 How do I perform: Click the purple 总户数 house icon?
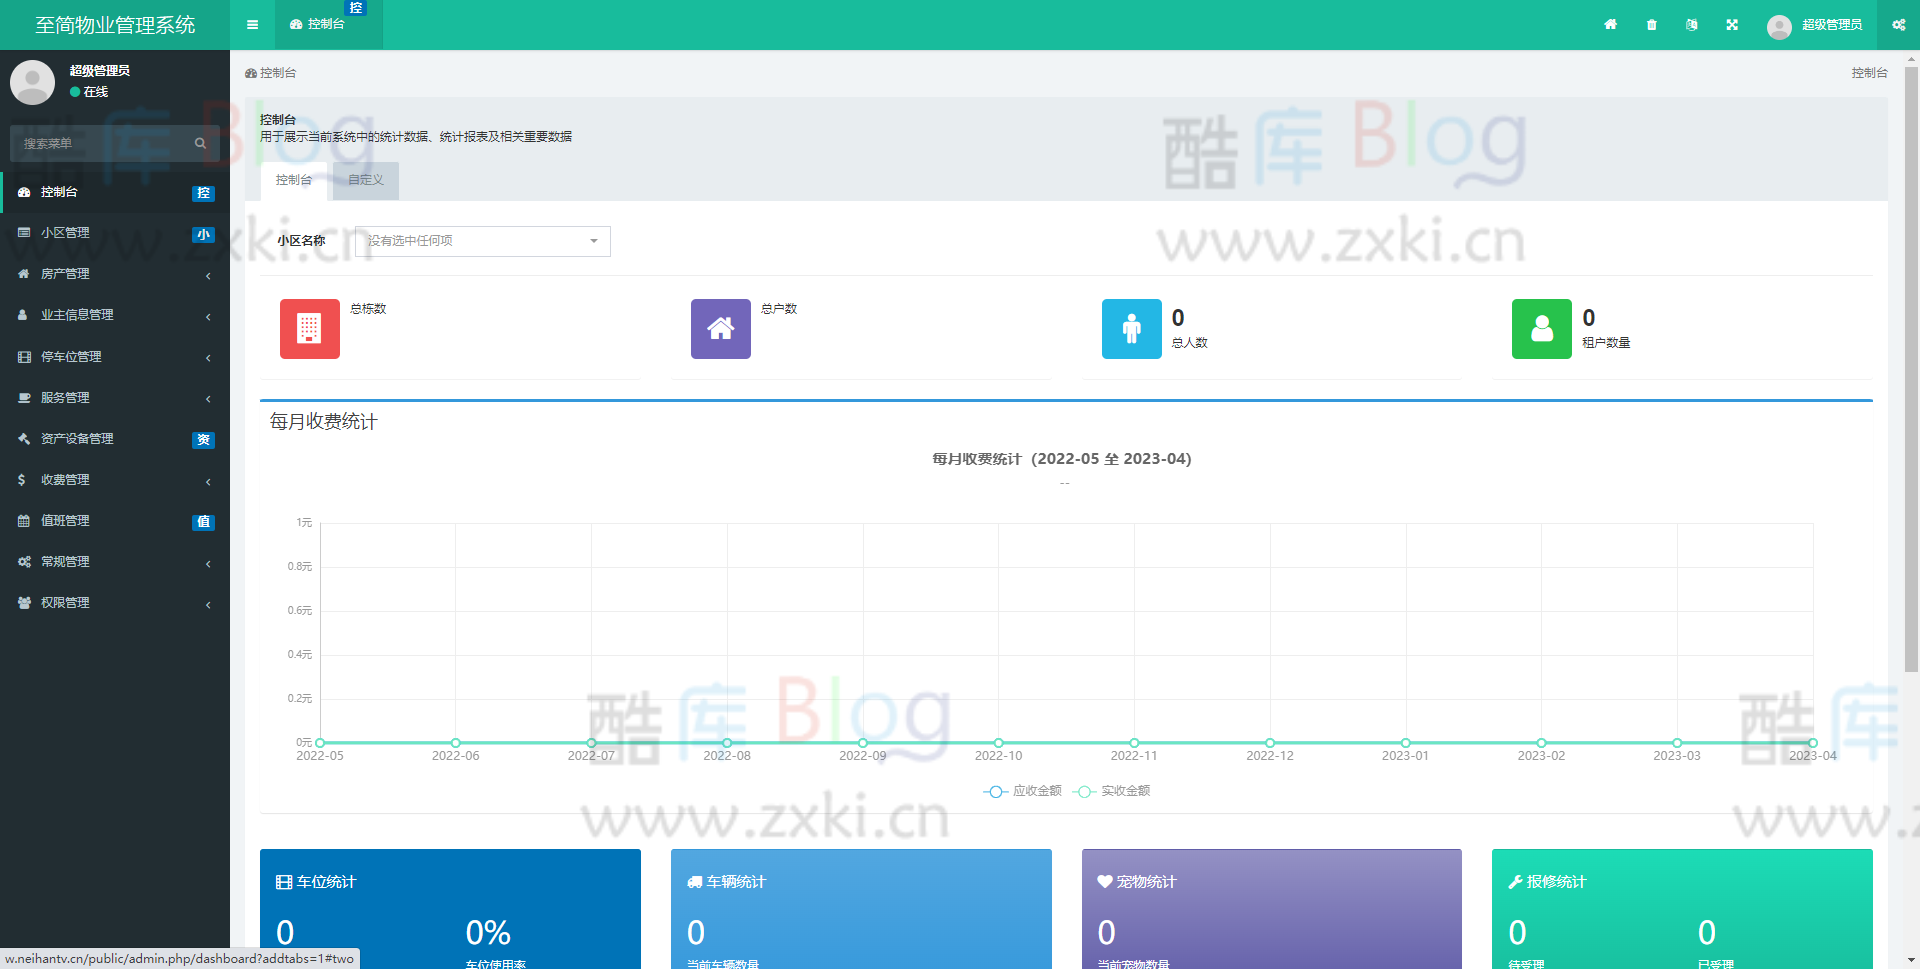(720, 329)
